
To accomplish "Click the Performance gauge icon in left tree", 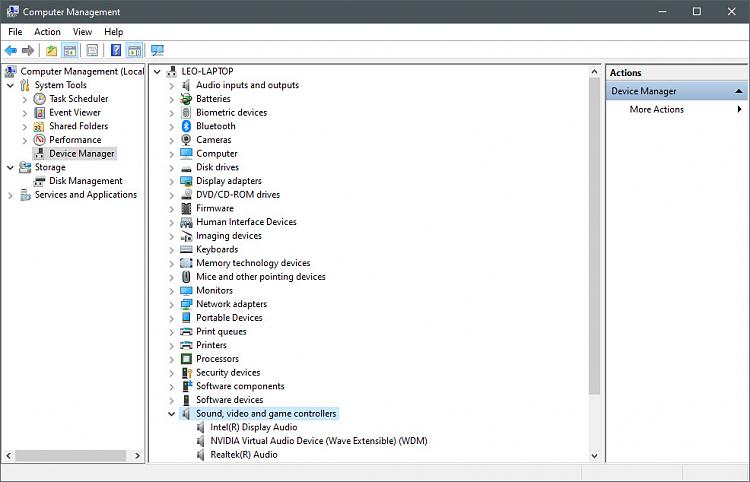I will pos(39,140).
